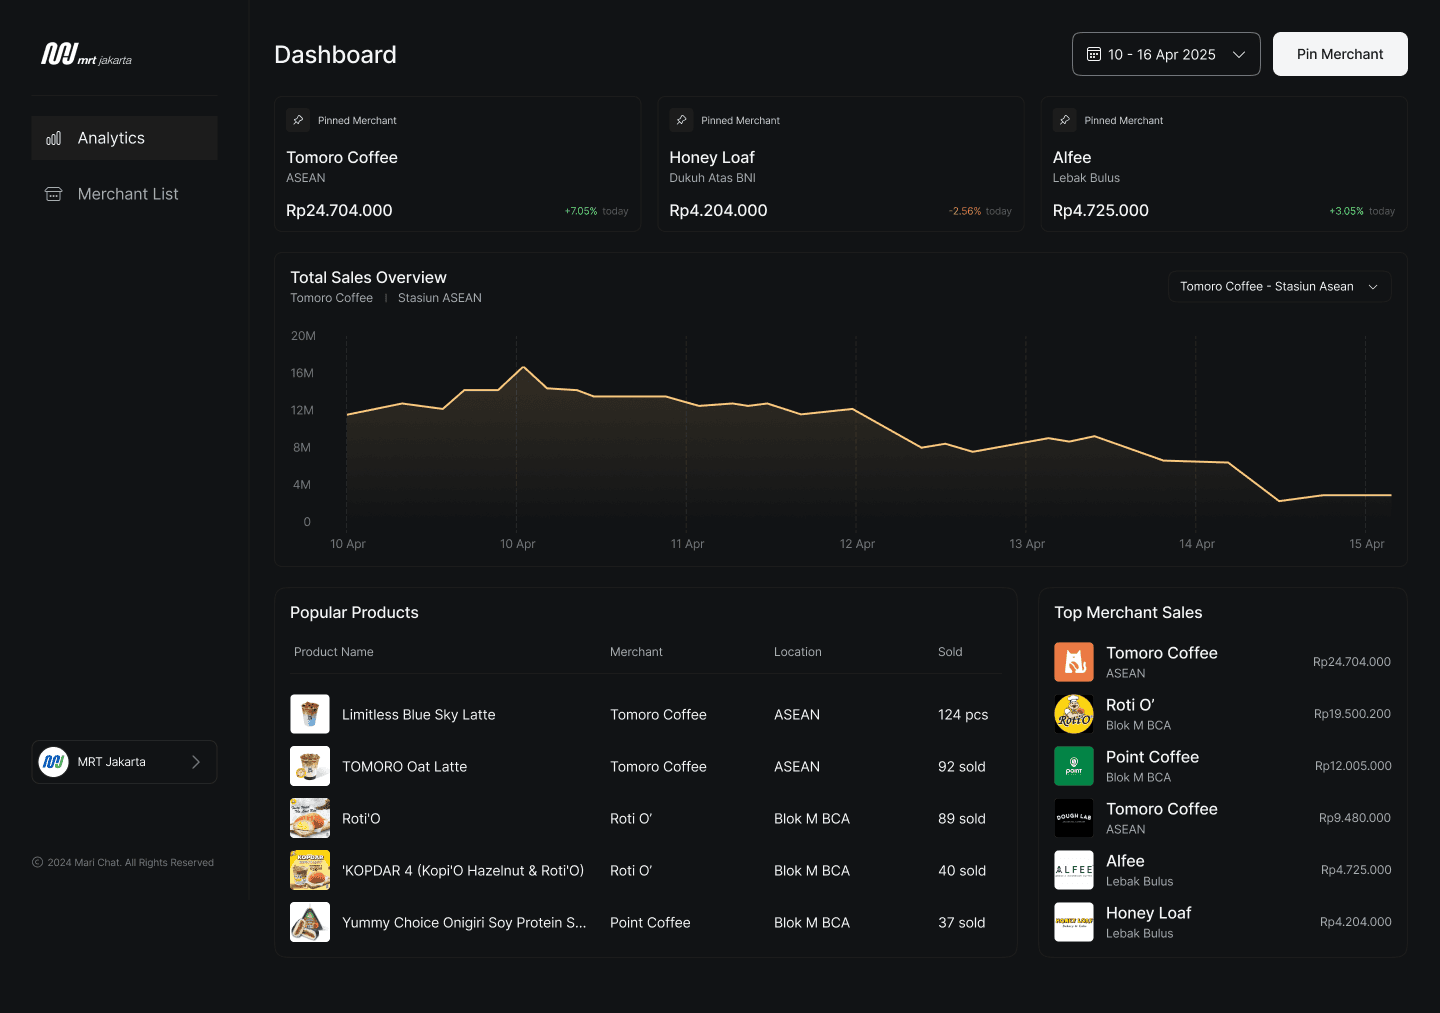Click the Dough Lab black logo

click(x=1074, y=818)
